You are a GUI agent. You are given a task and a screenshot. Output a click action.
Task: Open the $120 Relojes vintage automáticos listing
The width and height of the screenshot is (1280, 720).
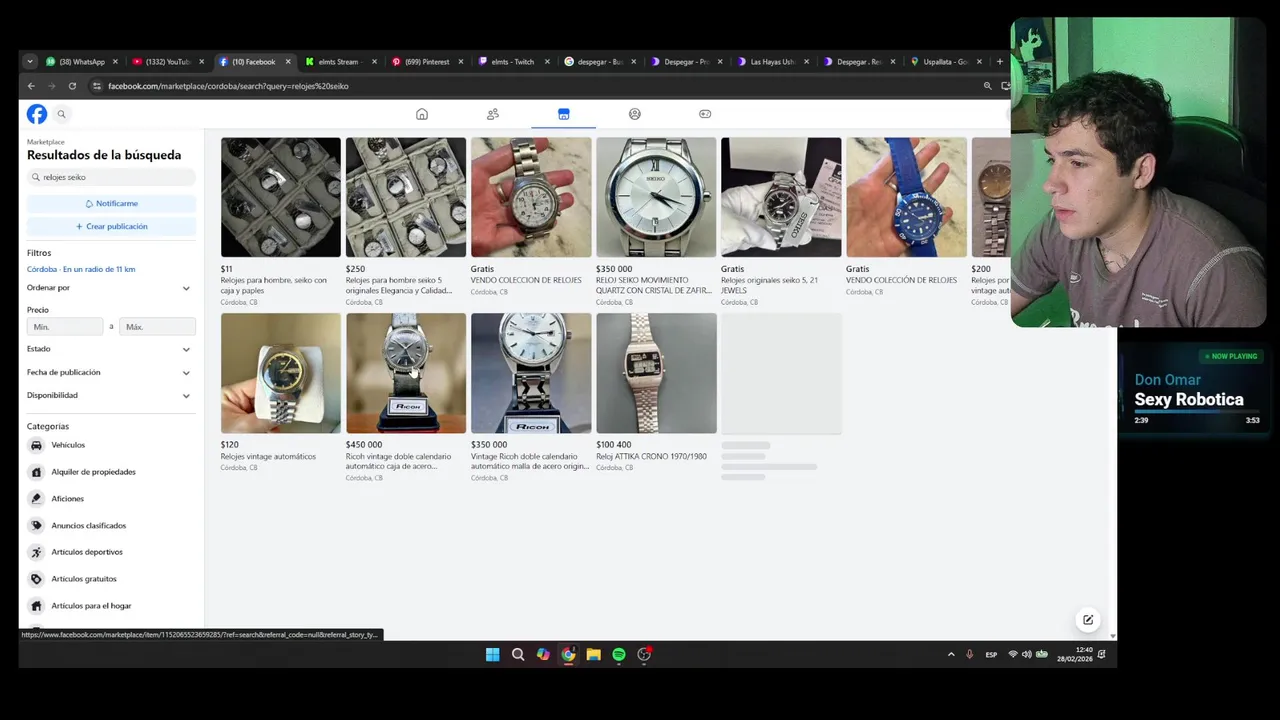tap(281, 392)
